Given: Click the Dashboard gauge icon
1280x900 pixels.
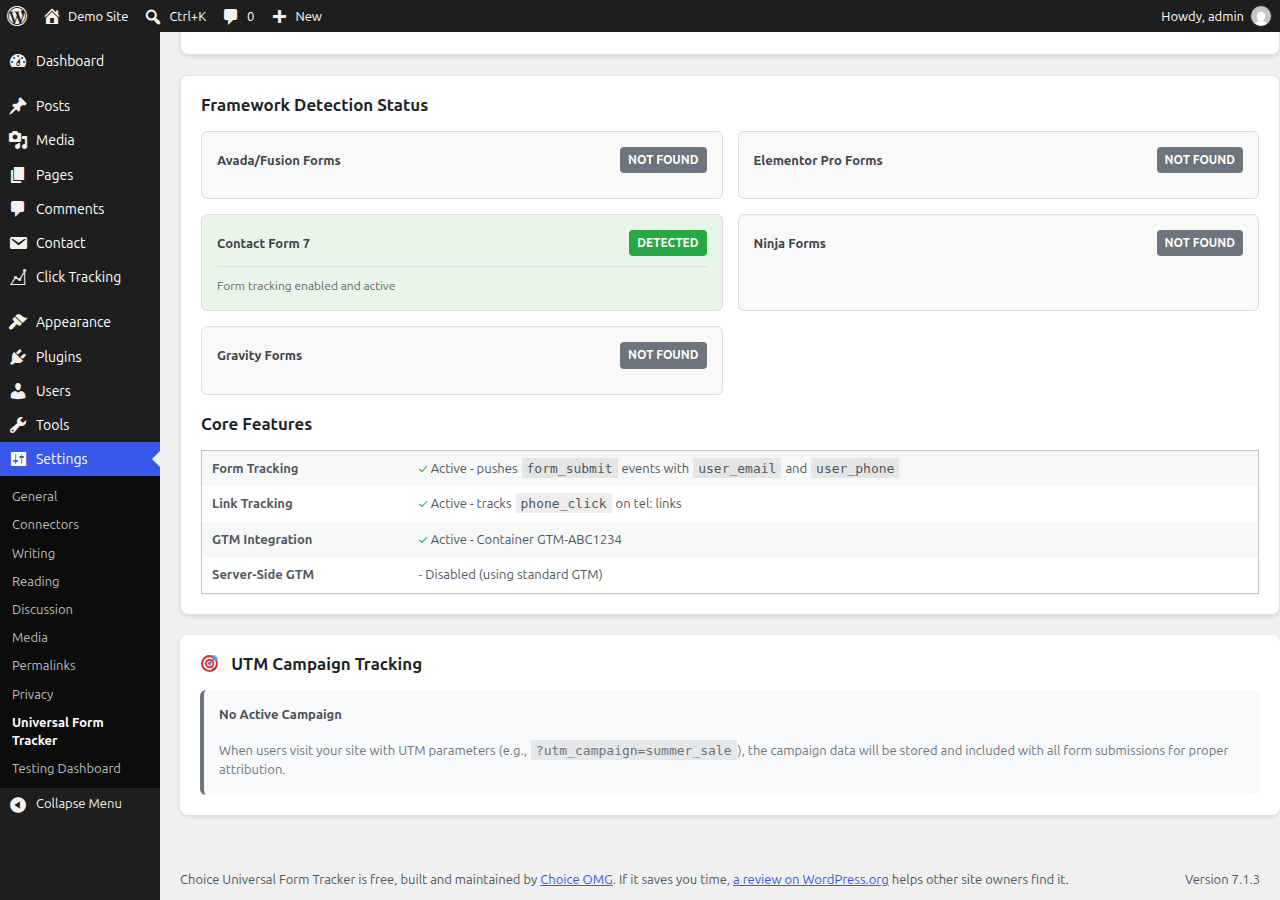Looking at the screenshot, I should [x=18, y=61].
